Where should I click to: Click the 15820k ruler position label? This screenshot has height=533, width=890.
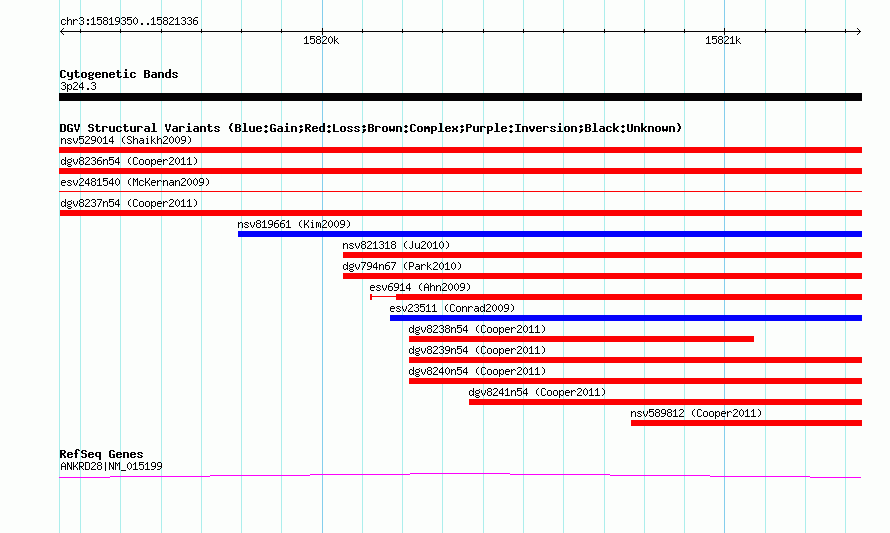(x=321, y=40)
